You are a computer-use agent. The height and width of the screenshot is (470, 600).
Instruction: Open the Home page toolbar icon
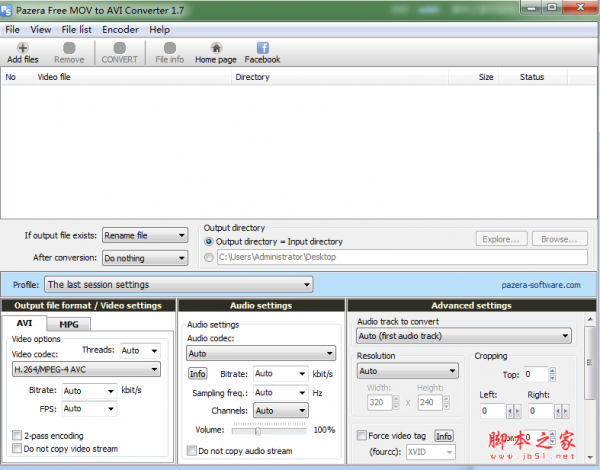pos(215,52)
